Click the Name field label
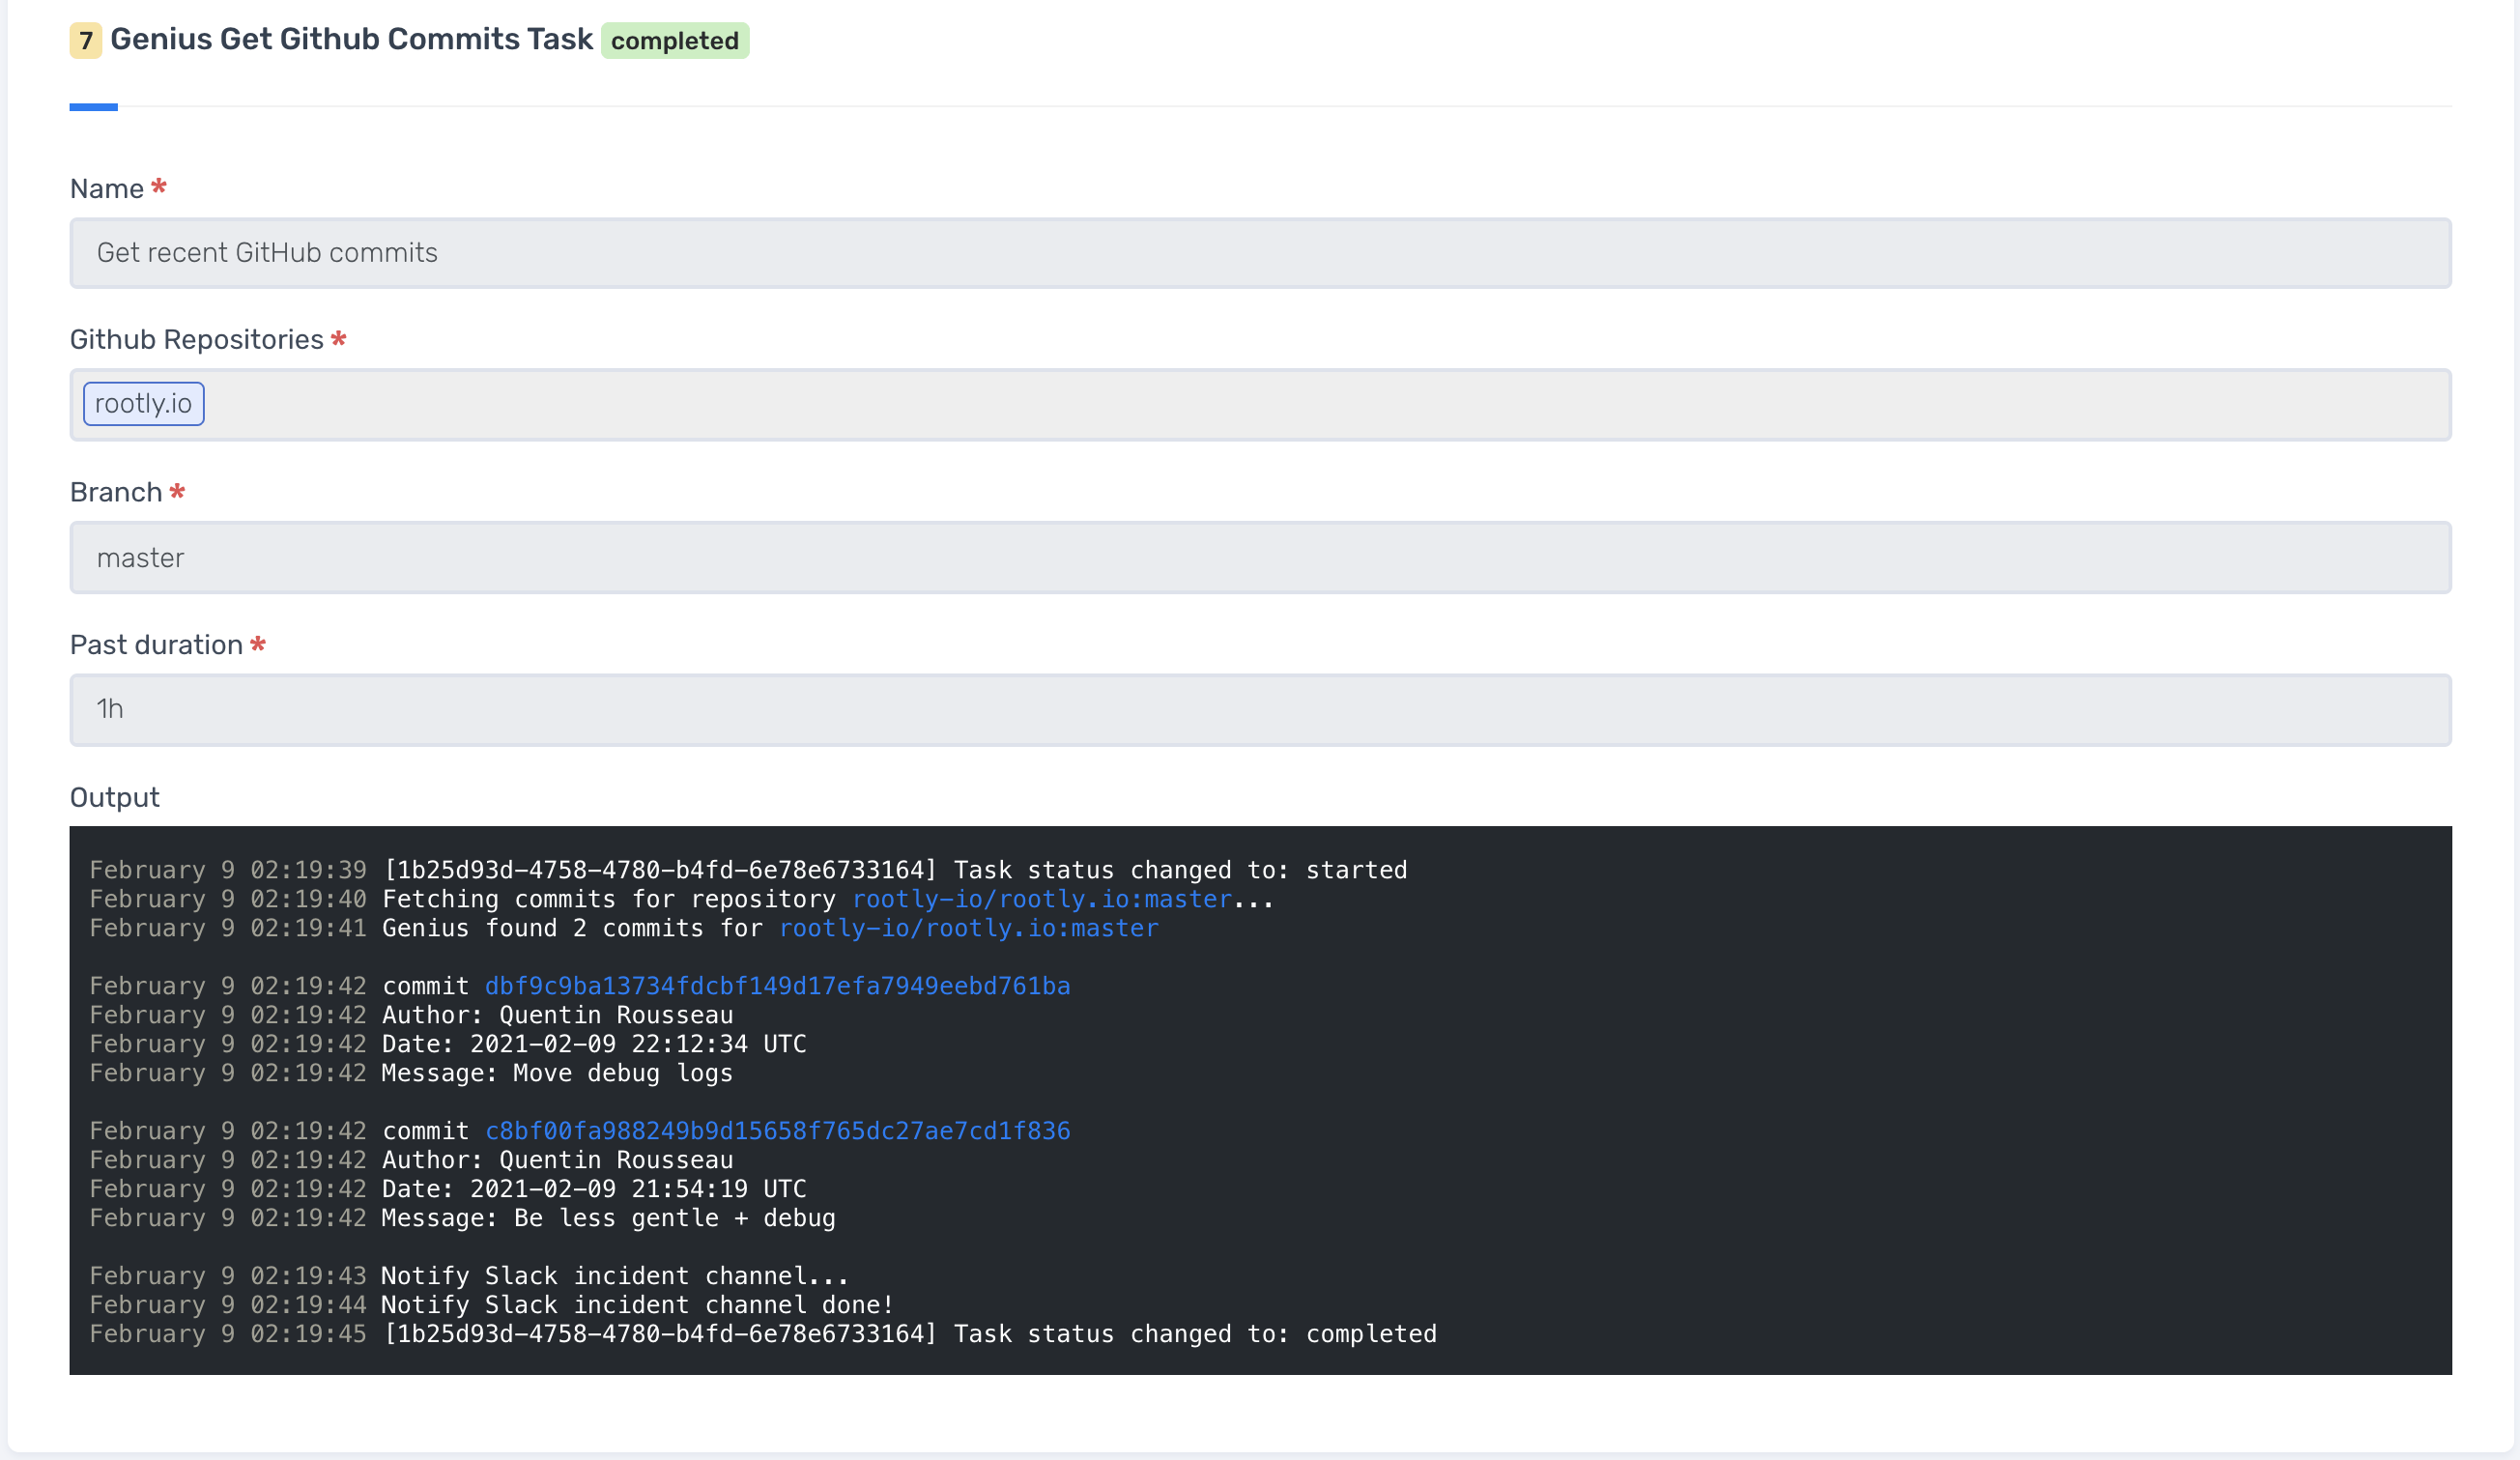 click(107, 189)
